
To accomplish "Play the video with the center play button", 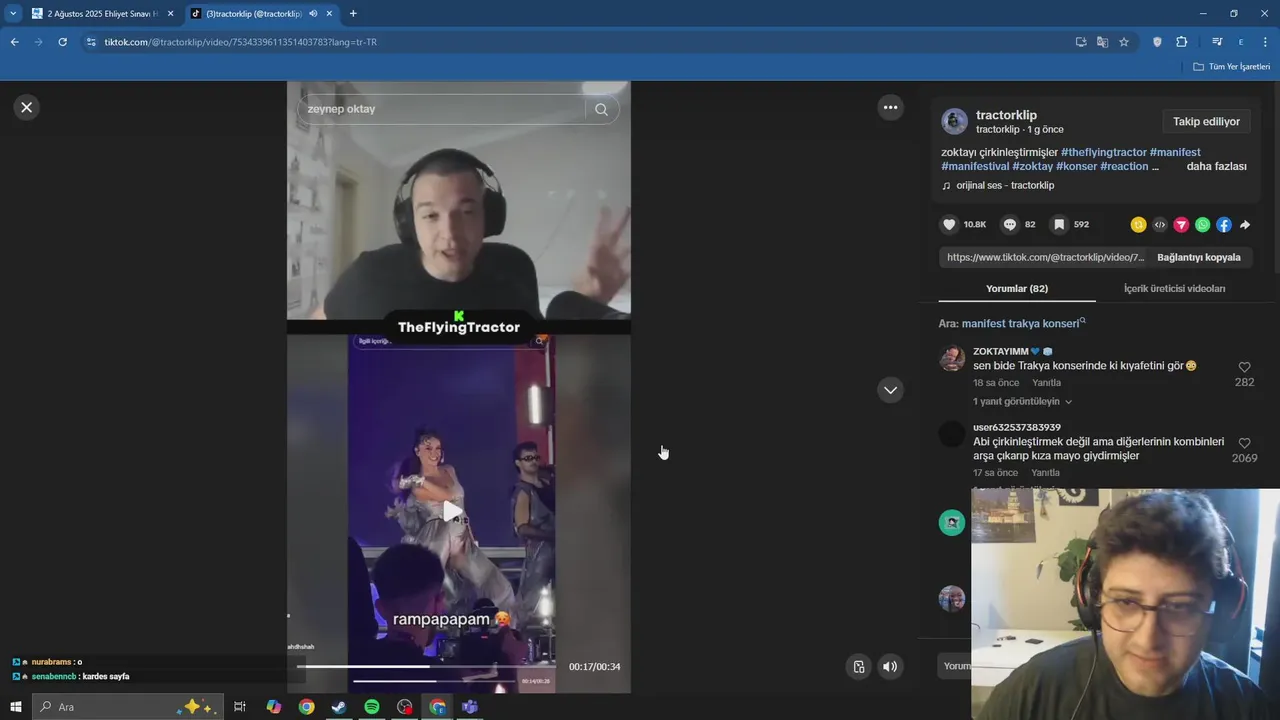I will tap(453, 512).
